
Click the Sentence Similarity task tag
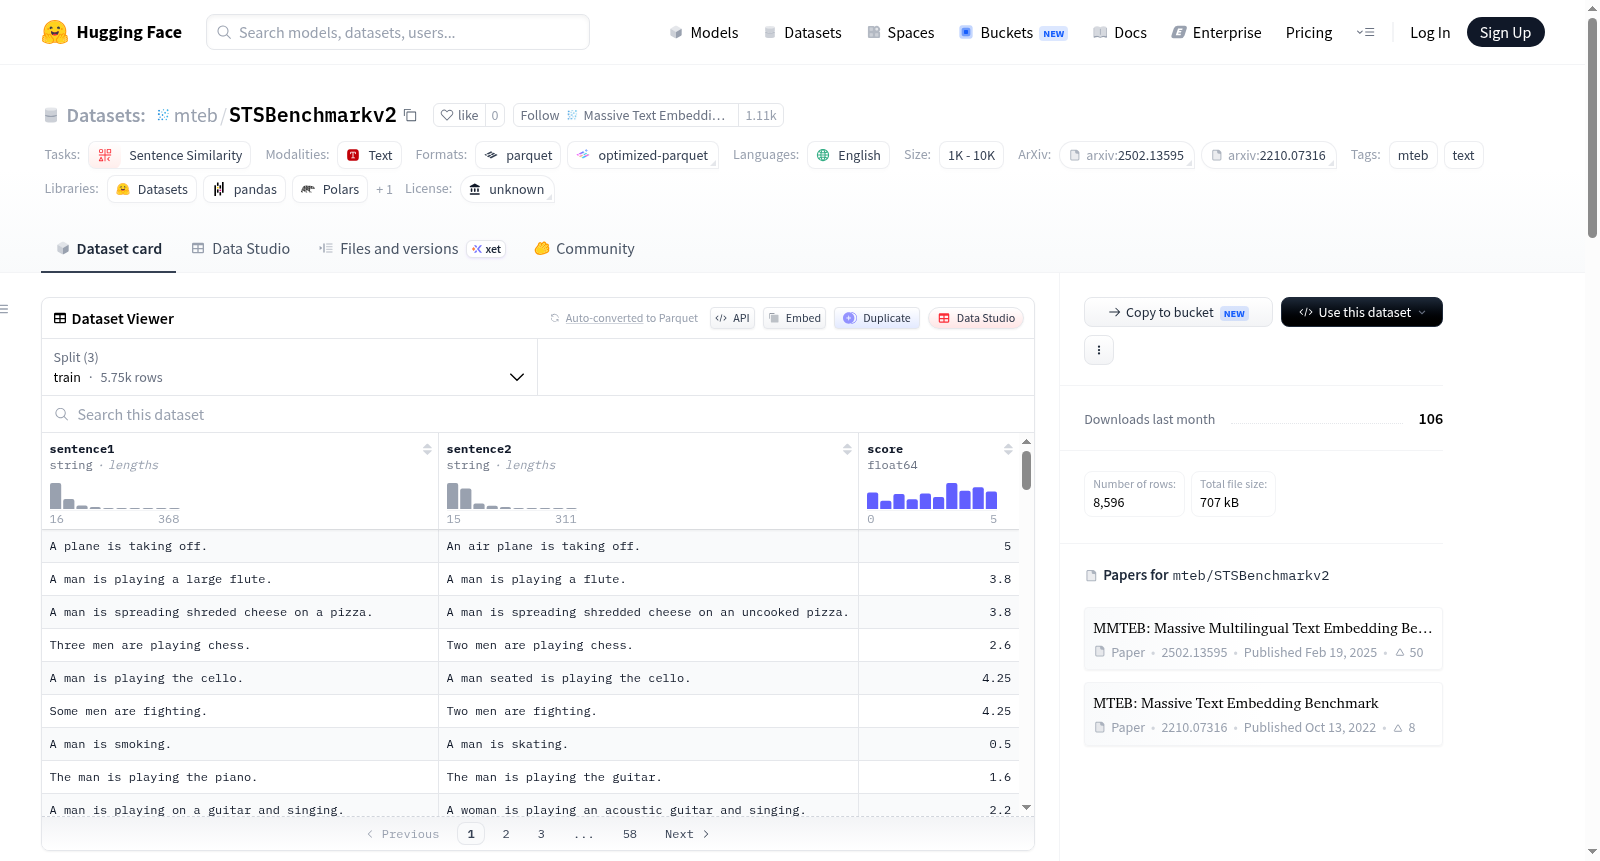(x=170, y=155)
